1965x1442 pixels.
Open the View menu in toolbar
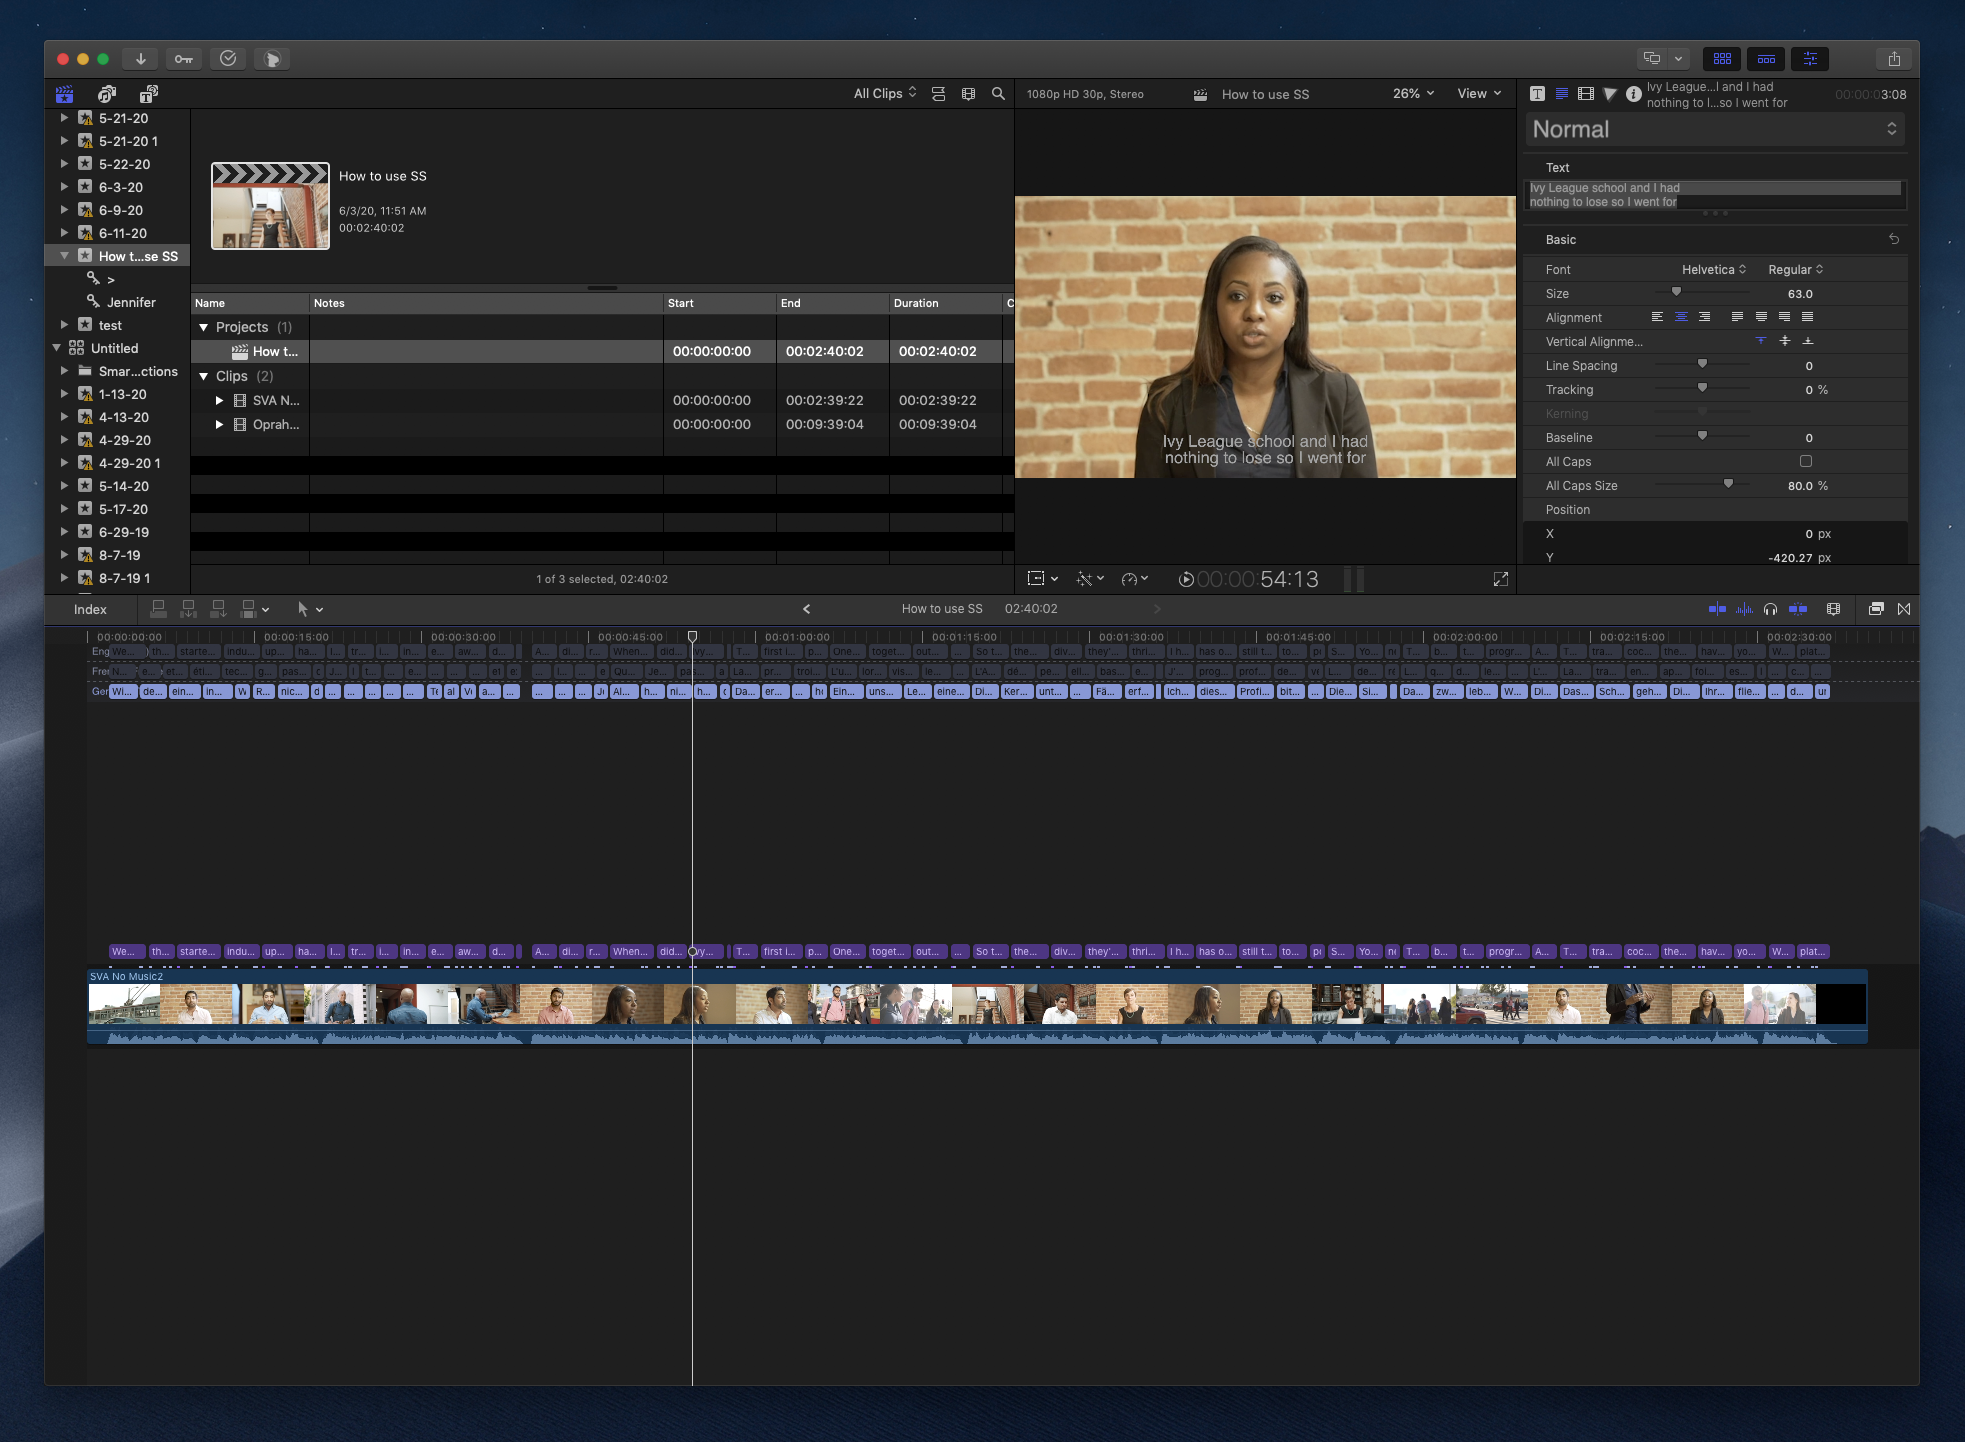pos(1477,95)
